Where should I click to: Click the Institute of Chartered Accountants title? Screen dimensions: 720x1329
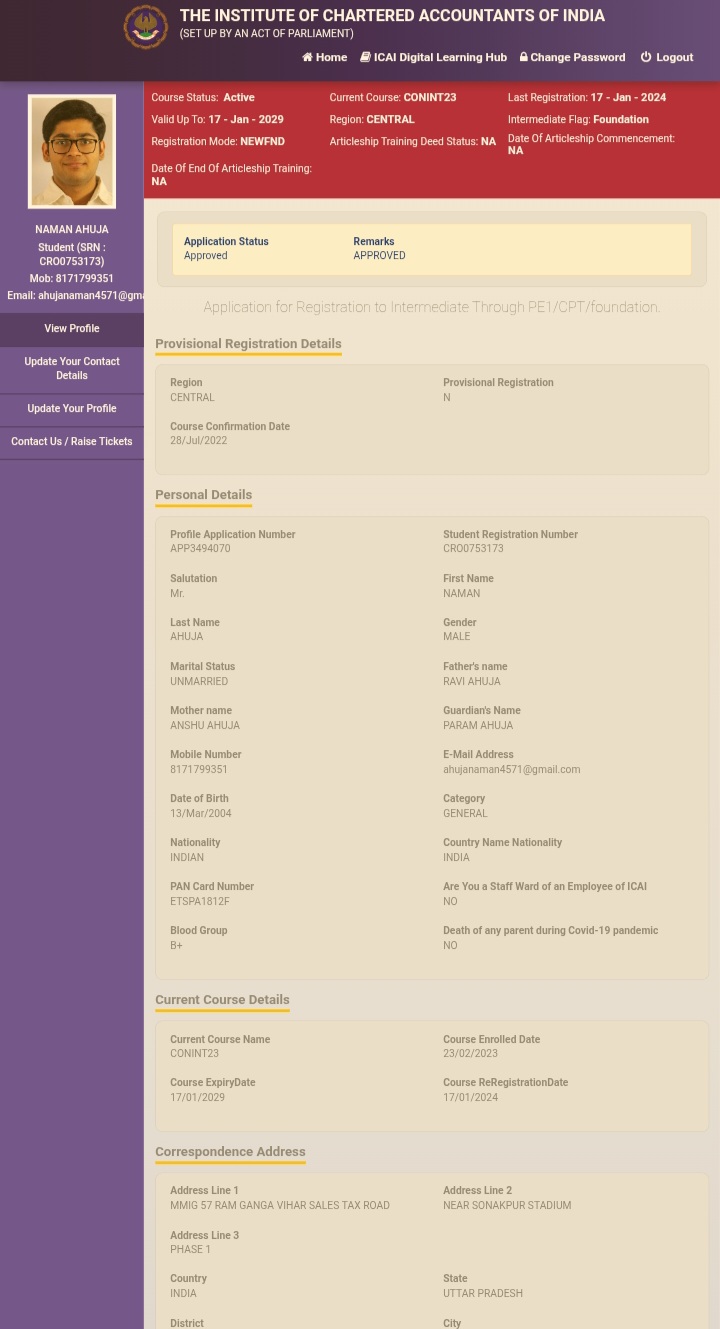pos(392,16)
